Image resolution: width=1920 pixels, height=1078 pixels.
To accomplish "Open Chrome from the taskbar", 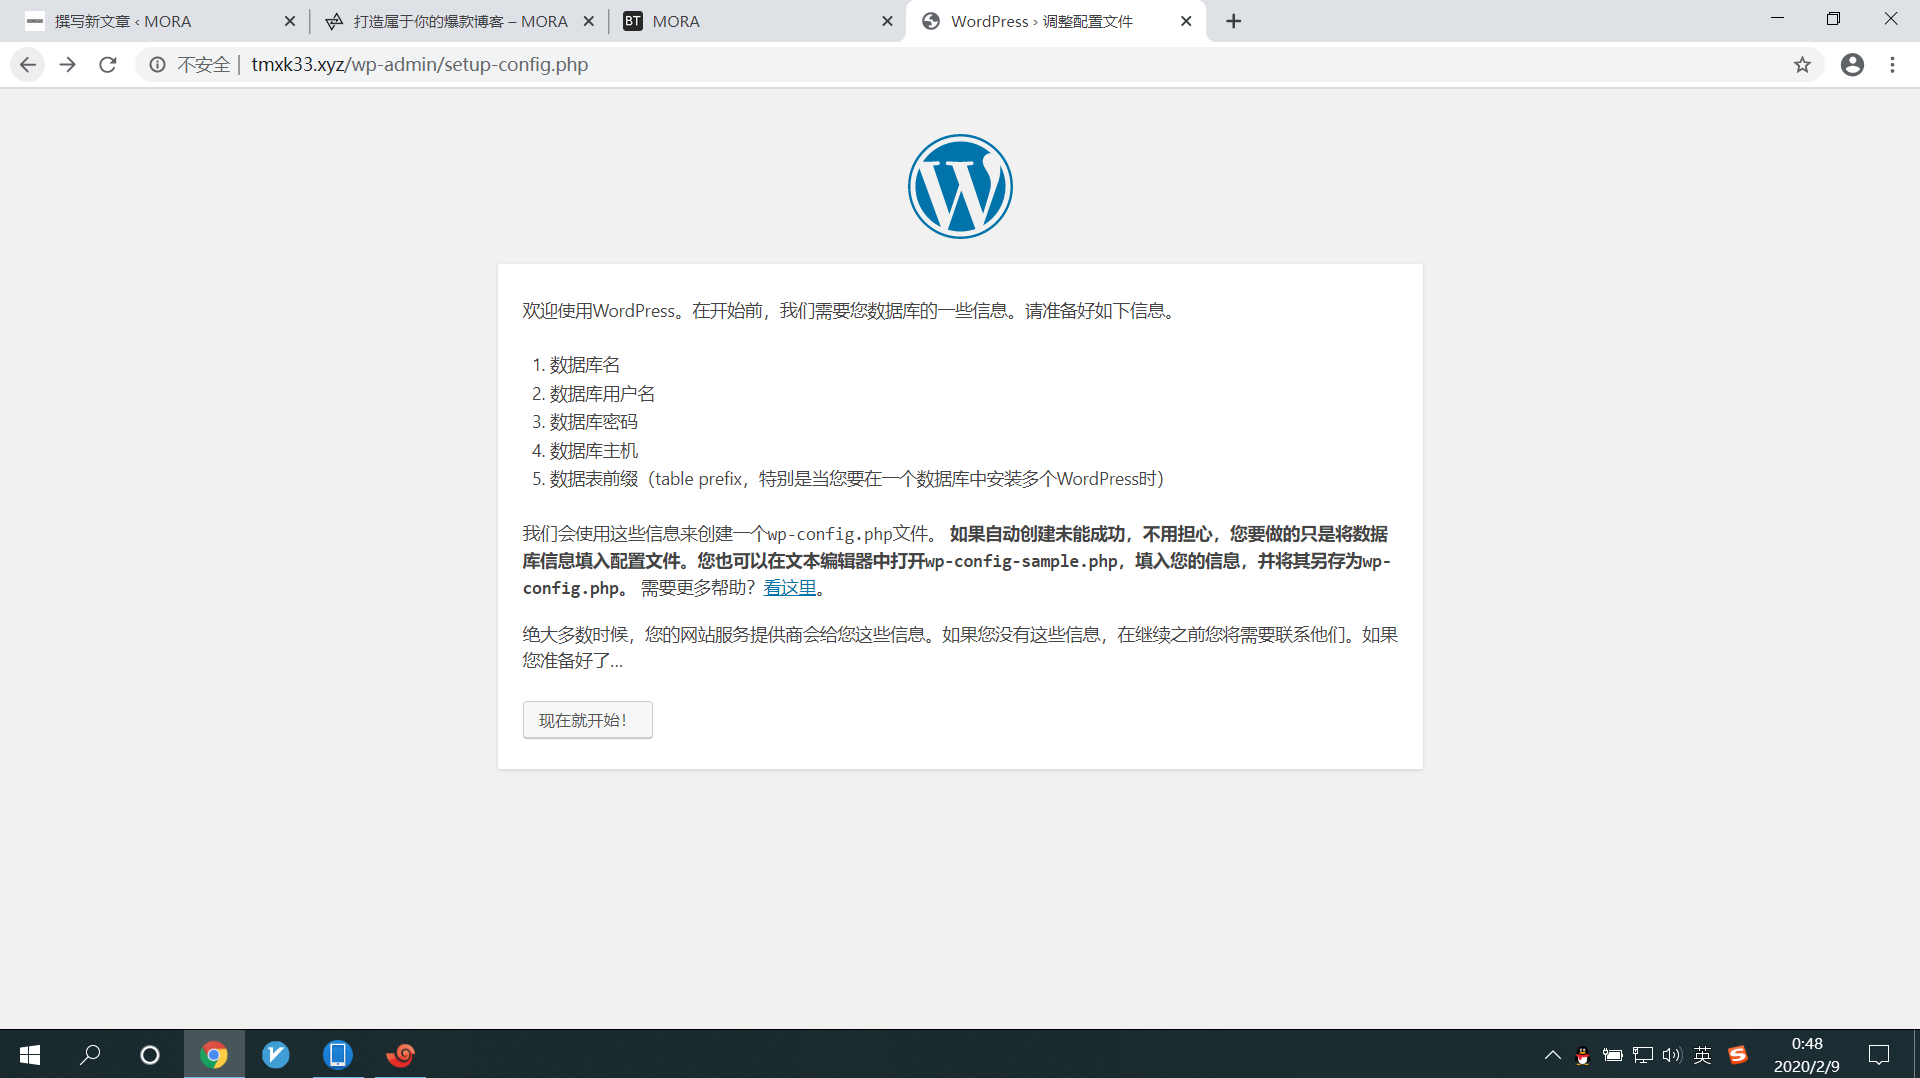I will tap(214, 1054).
